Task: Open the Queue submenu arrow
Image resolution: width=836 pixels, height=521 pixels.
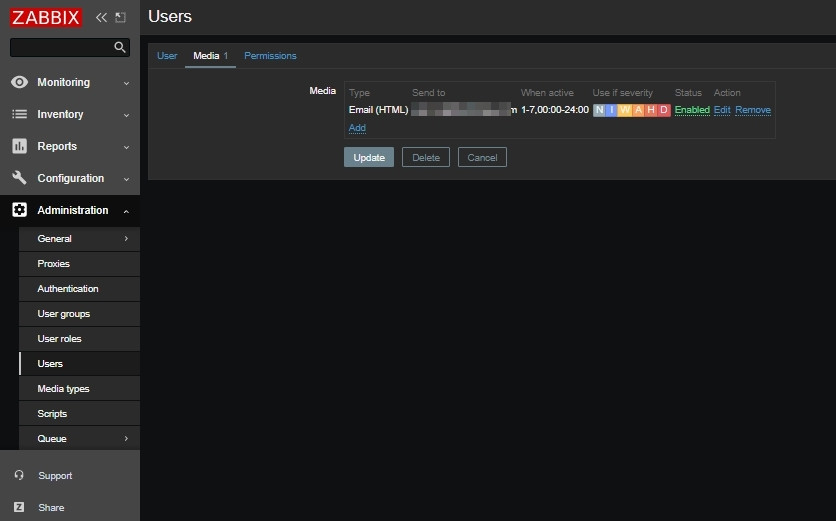Action: [126, 438]
